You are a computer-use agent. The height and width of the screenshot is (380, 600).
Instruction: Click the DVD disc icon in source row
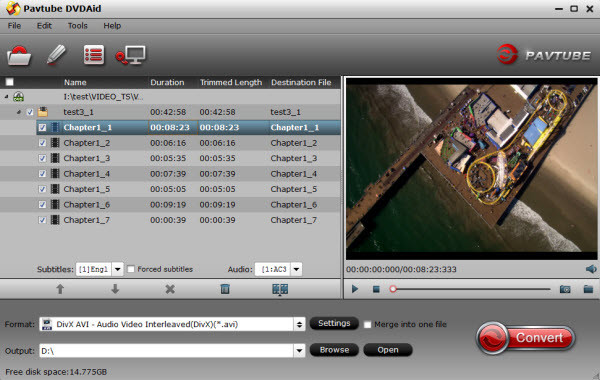(18, 96)
